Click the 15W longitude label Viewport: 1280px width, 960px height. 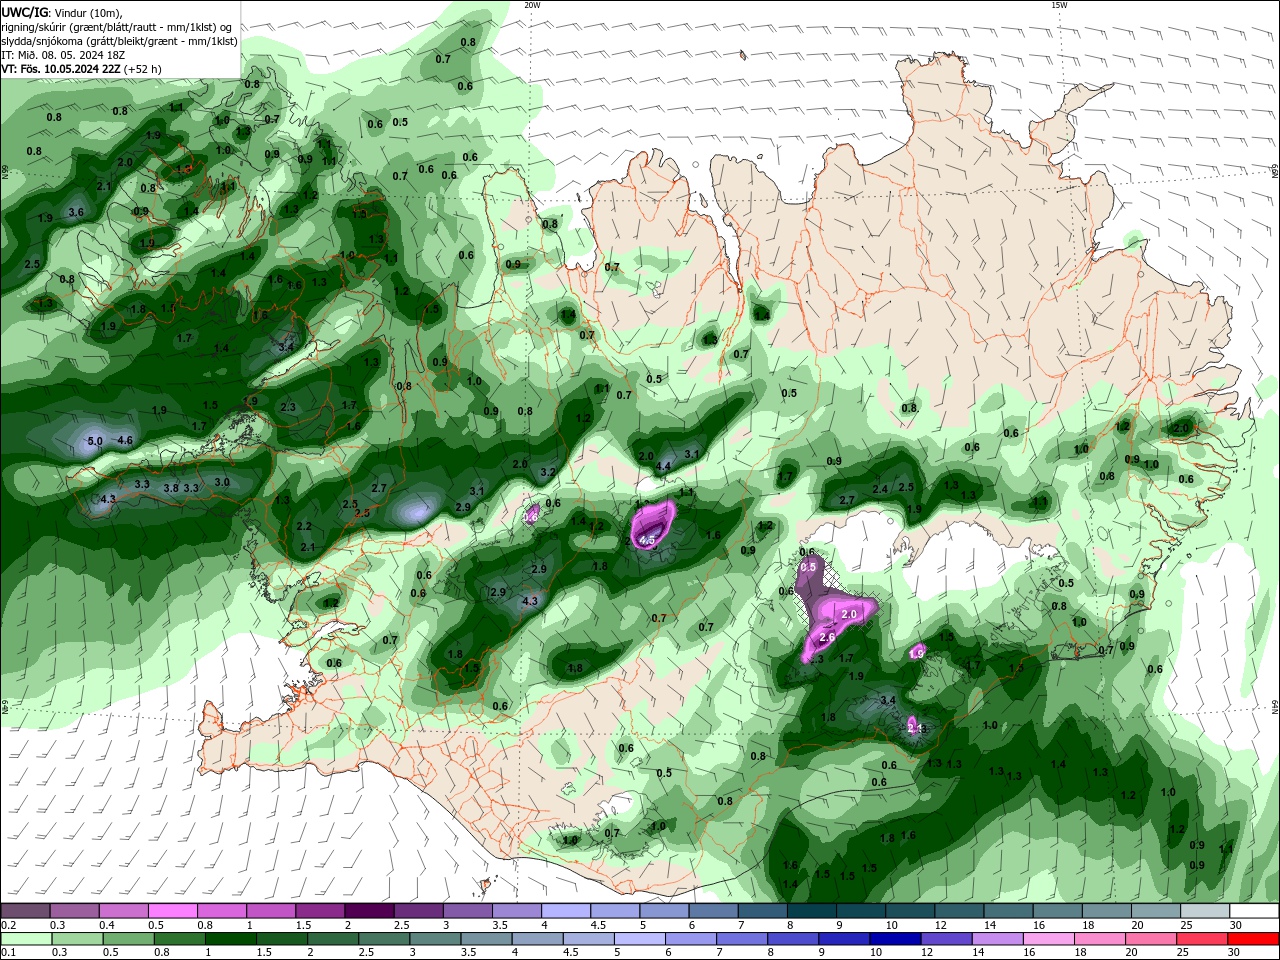(1059, 5)
